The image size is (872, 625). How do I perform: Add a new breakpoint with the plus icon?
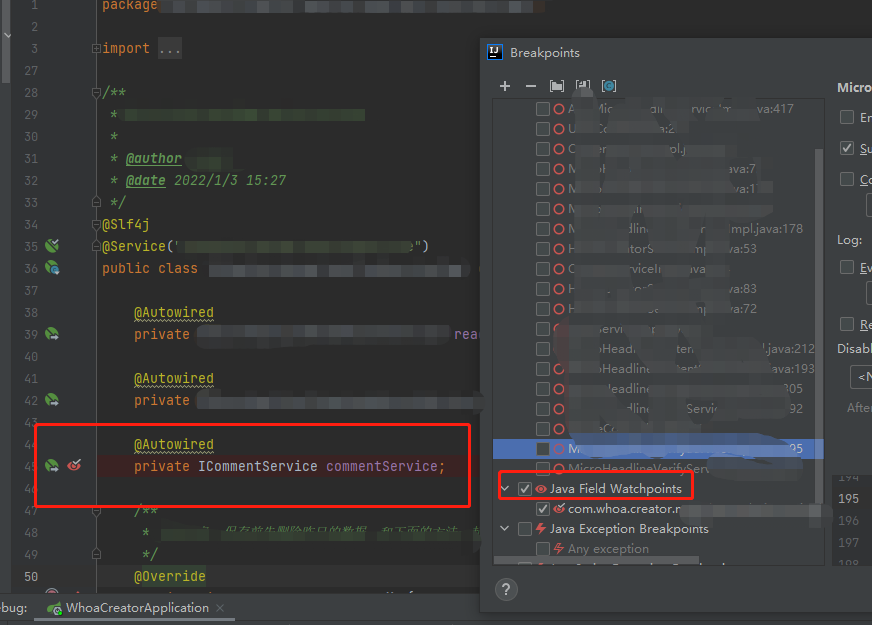(504, 86)
